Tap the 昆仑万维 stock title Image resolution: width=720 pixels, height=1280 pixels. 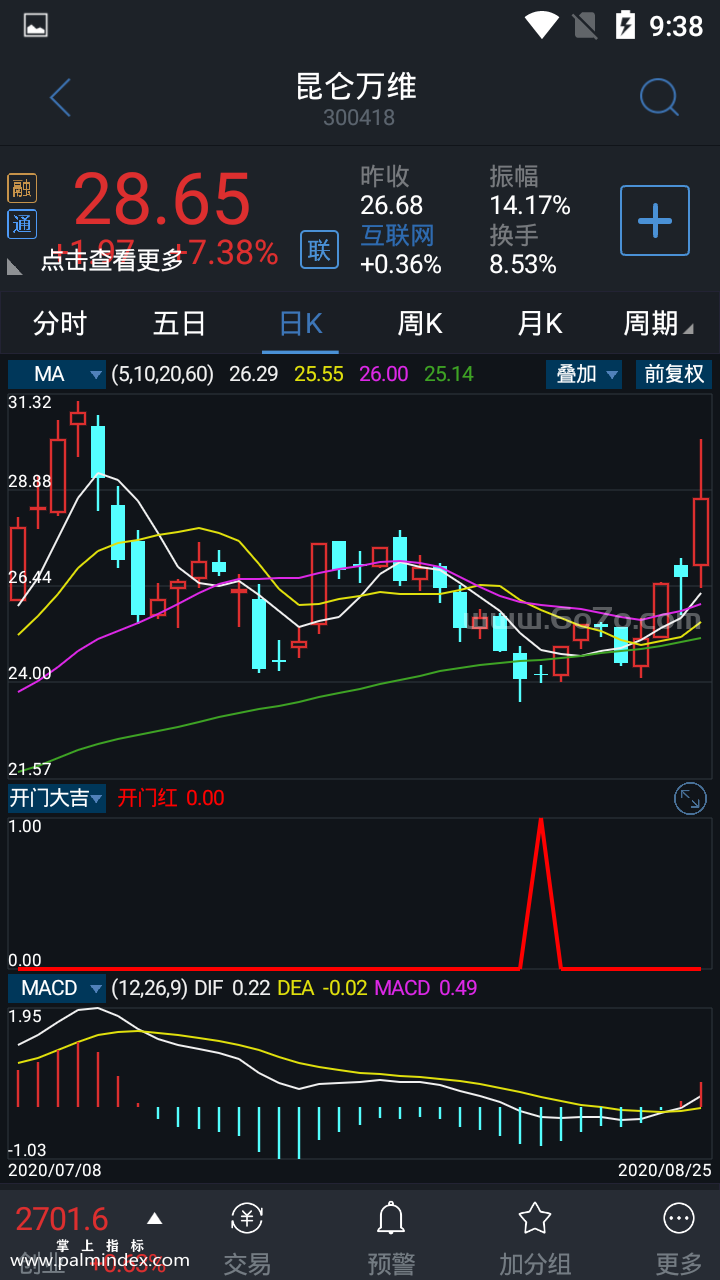click(357, 86)
